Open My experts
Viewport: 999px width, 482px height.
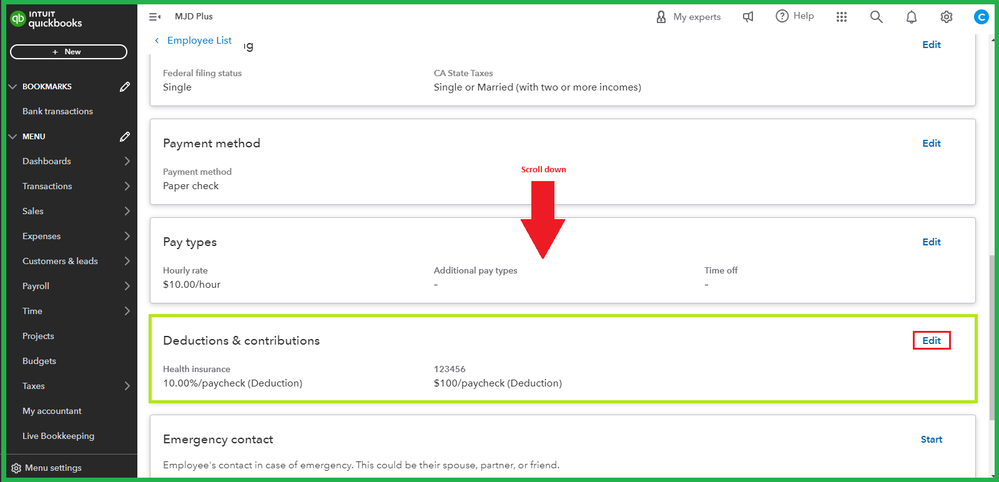(x=688, y=17)
